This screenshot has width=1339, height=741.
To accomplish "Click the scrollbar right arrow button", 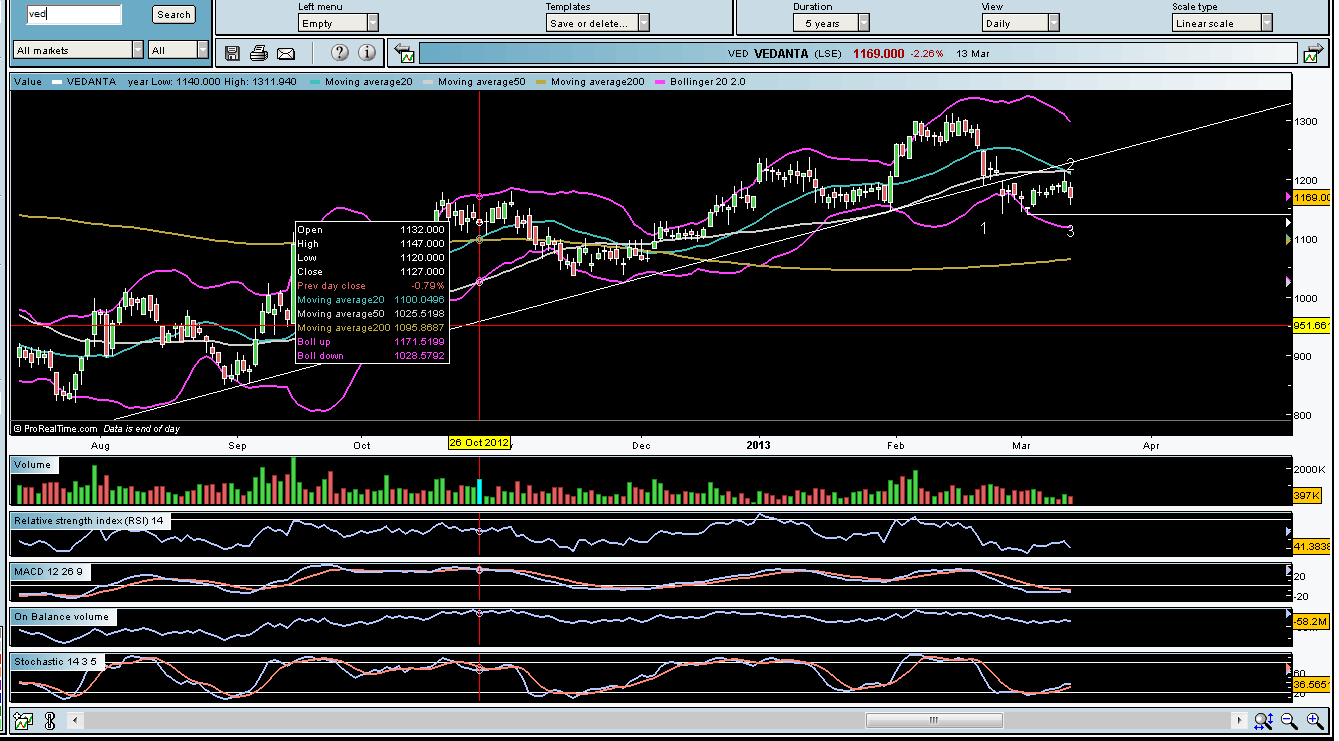I will coord(1240,720).
